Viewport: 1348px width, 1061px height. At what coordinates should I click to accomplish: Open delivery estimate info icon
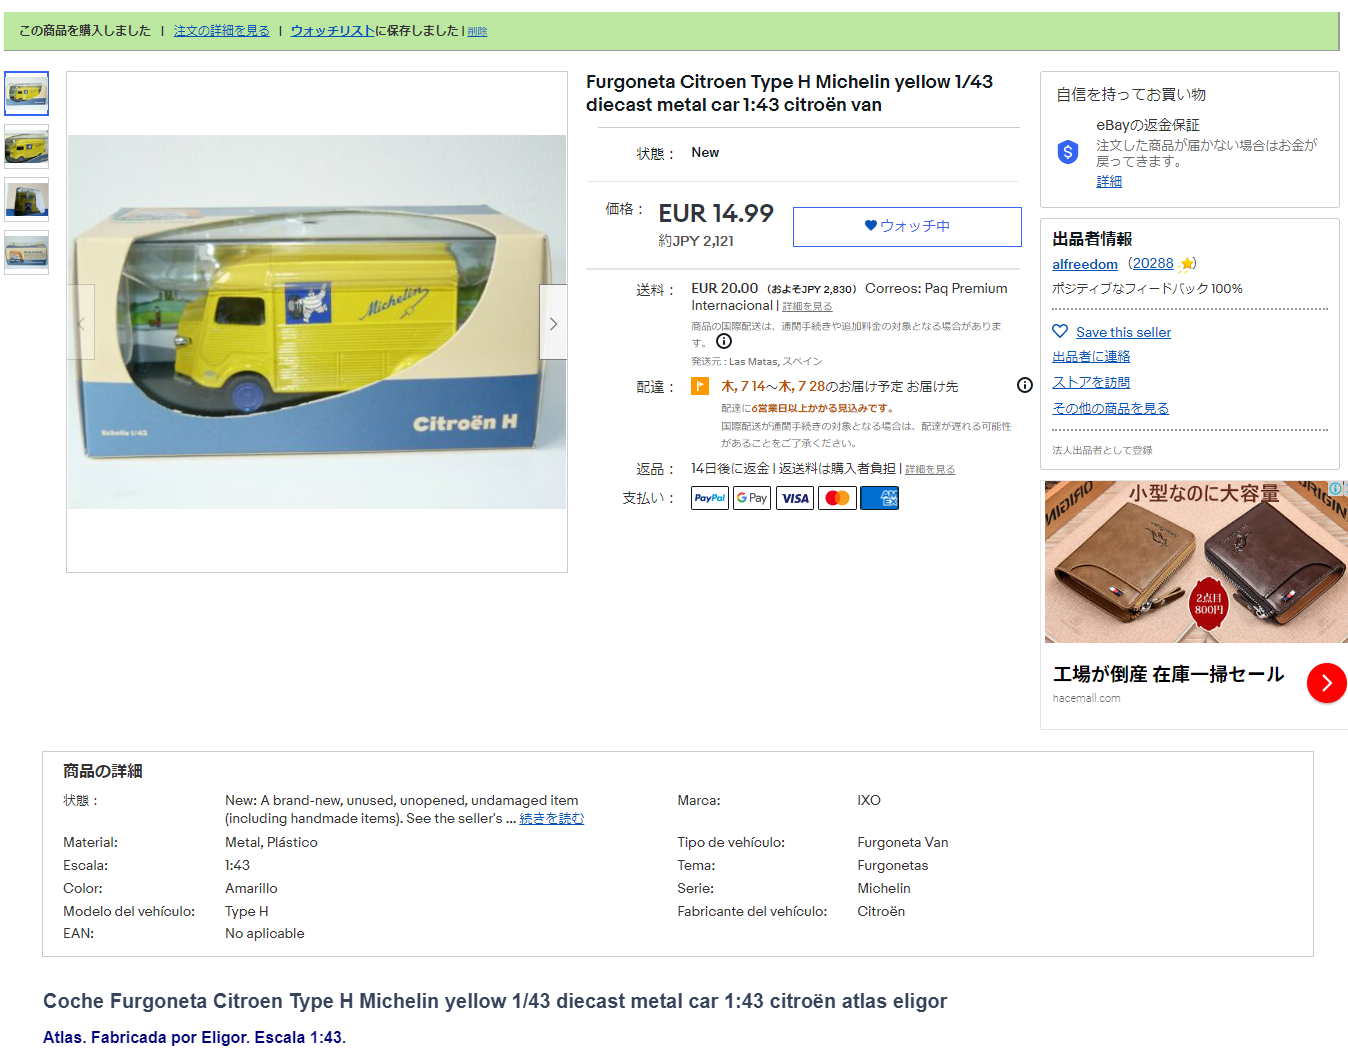pos(1025,385)
